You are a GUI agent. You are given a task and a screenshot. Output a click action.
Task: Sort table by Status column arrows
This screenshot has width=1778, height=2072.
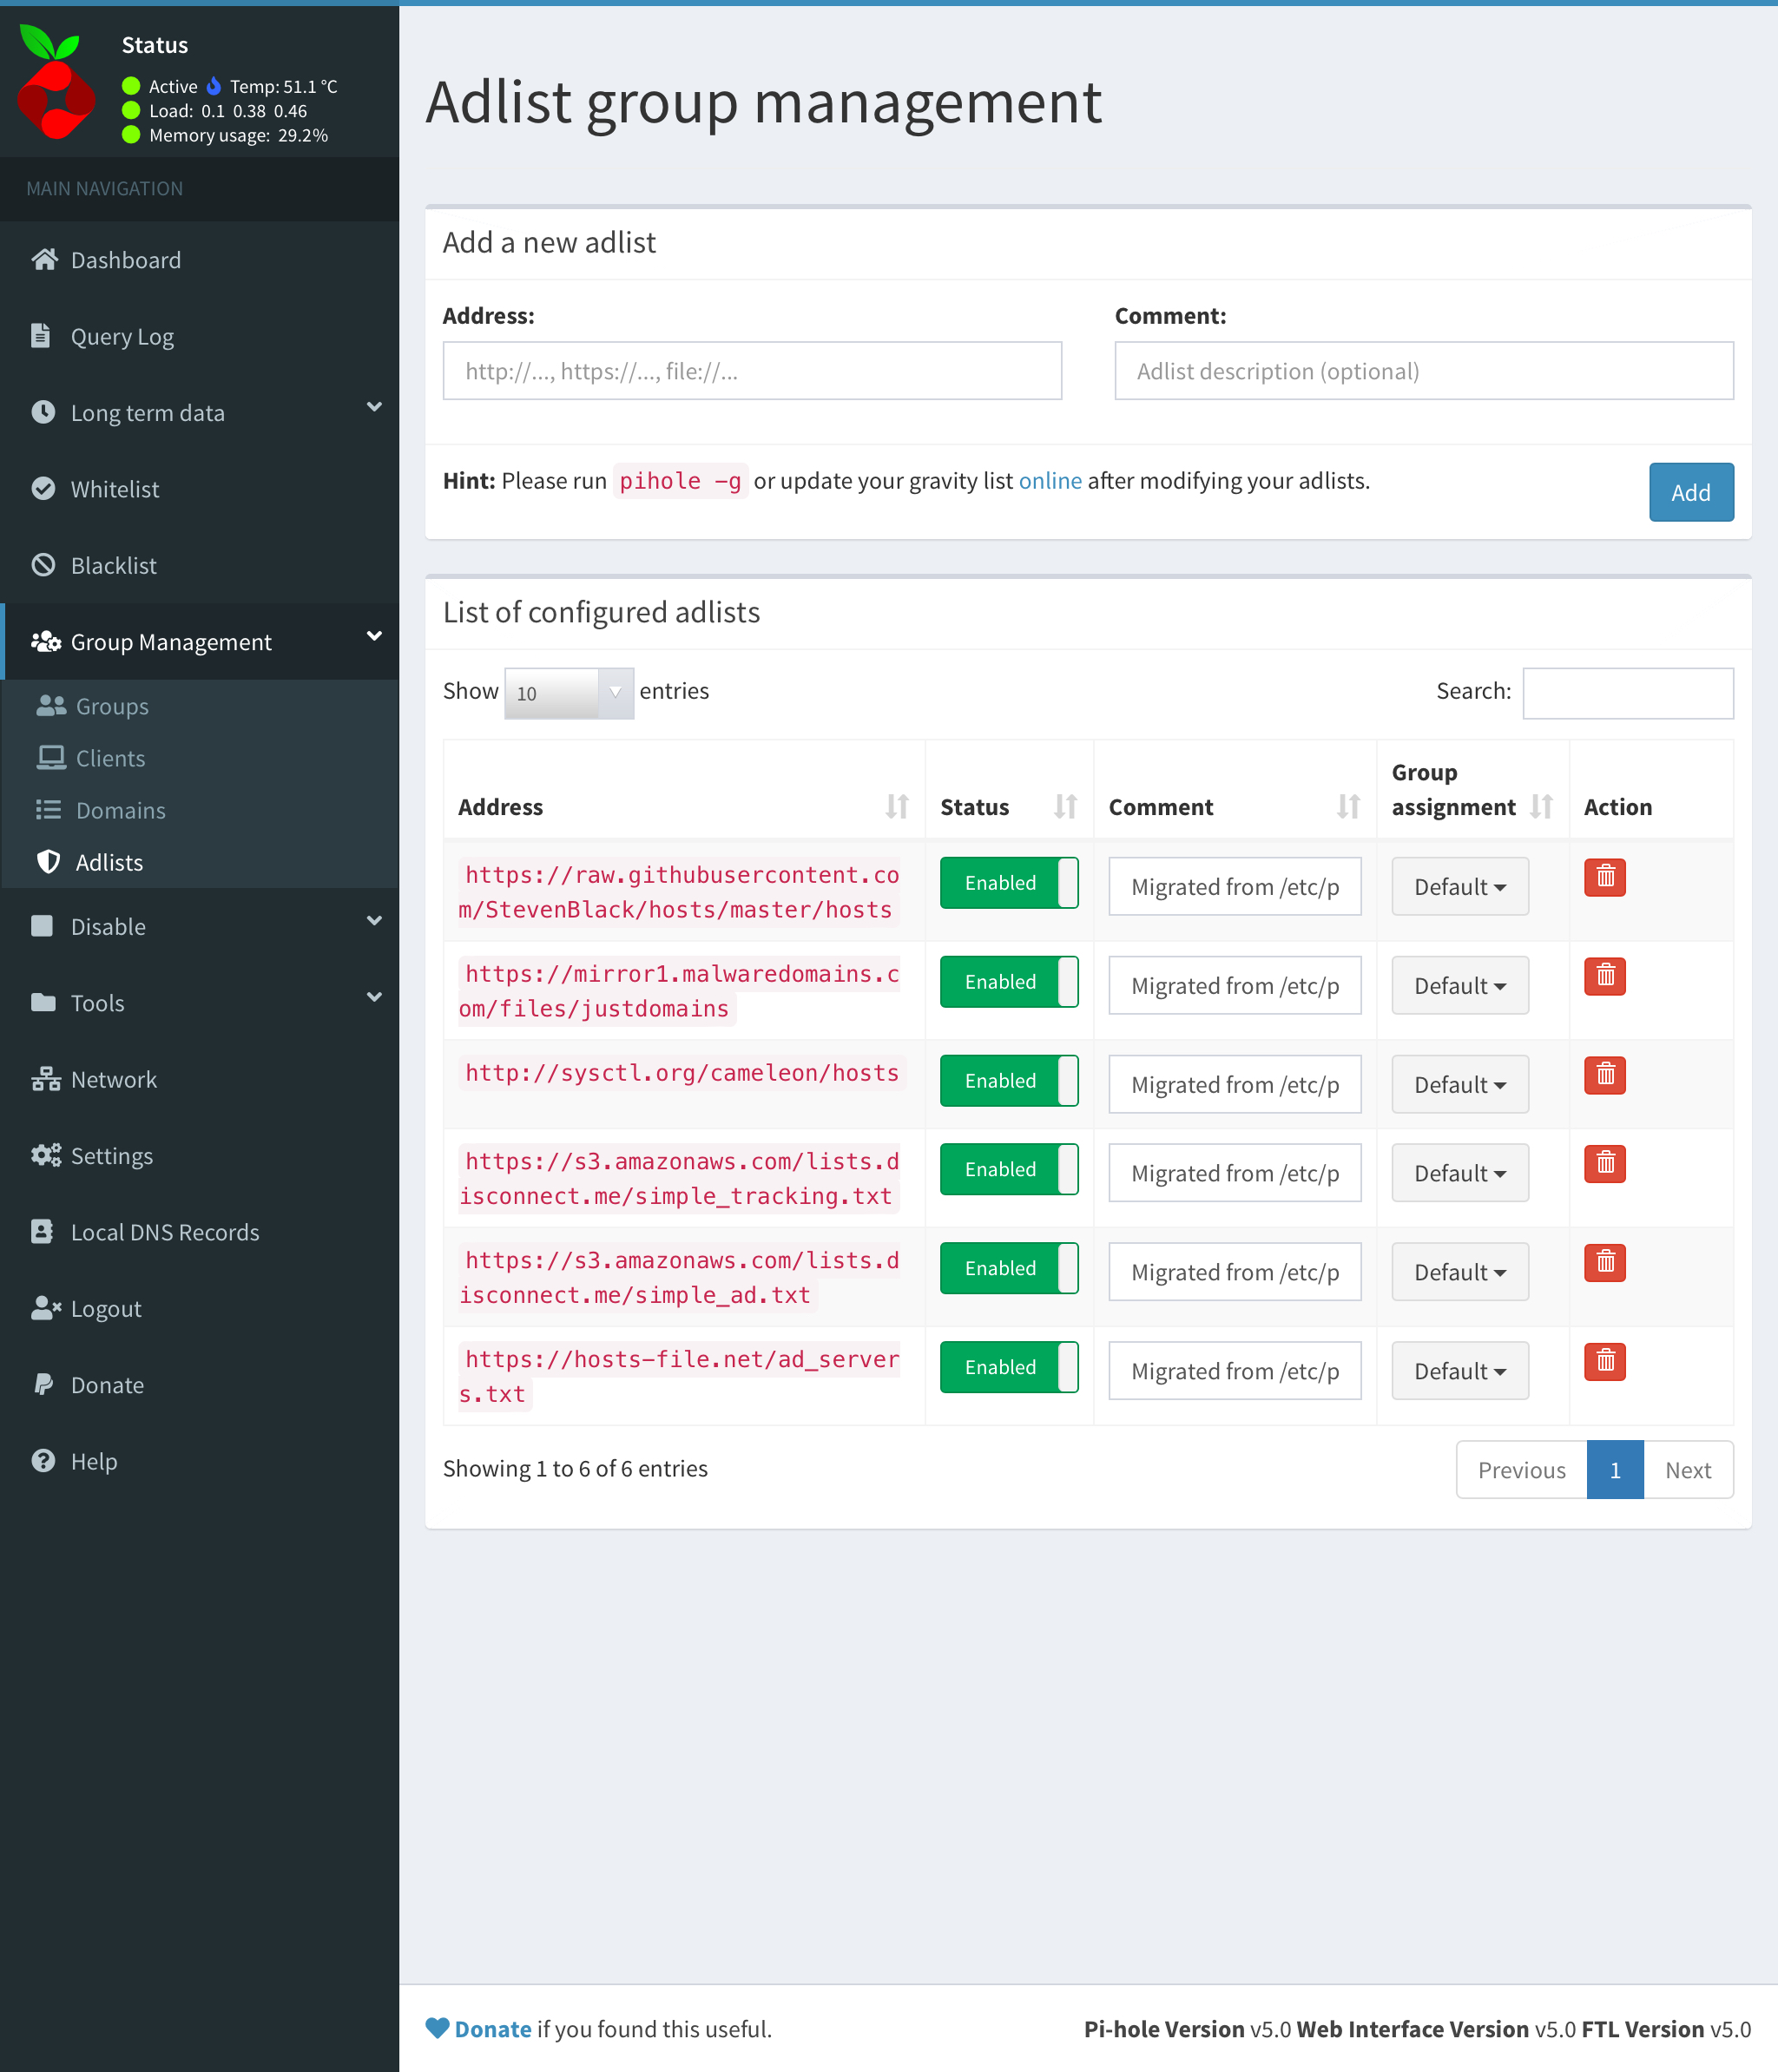coord(1065,806)
